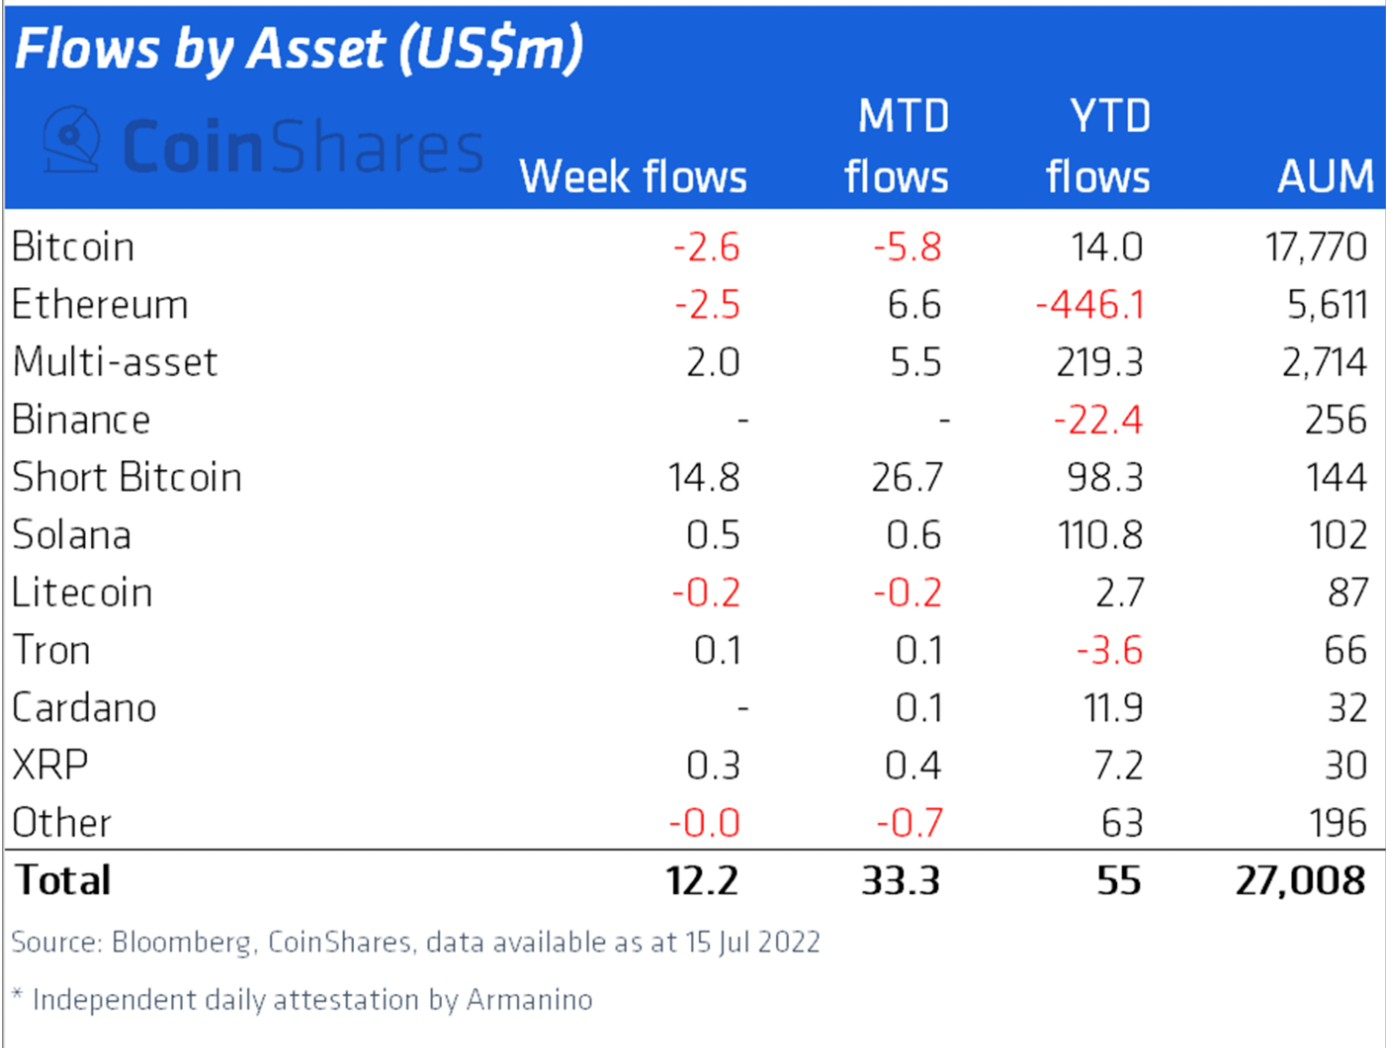
Task: Select the AUM column header
Action: point(1326,177)
